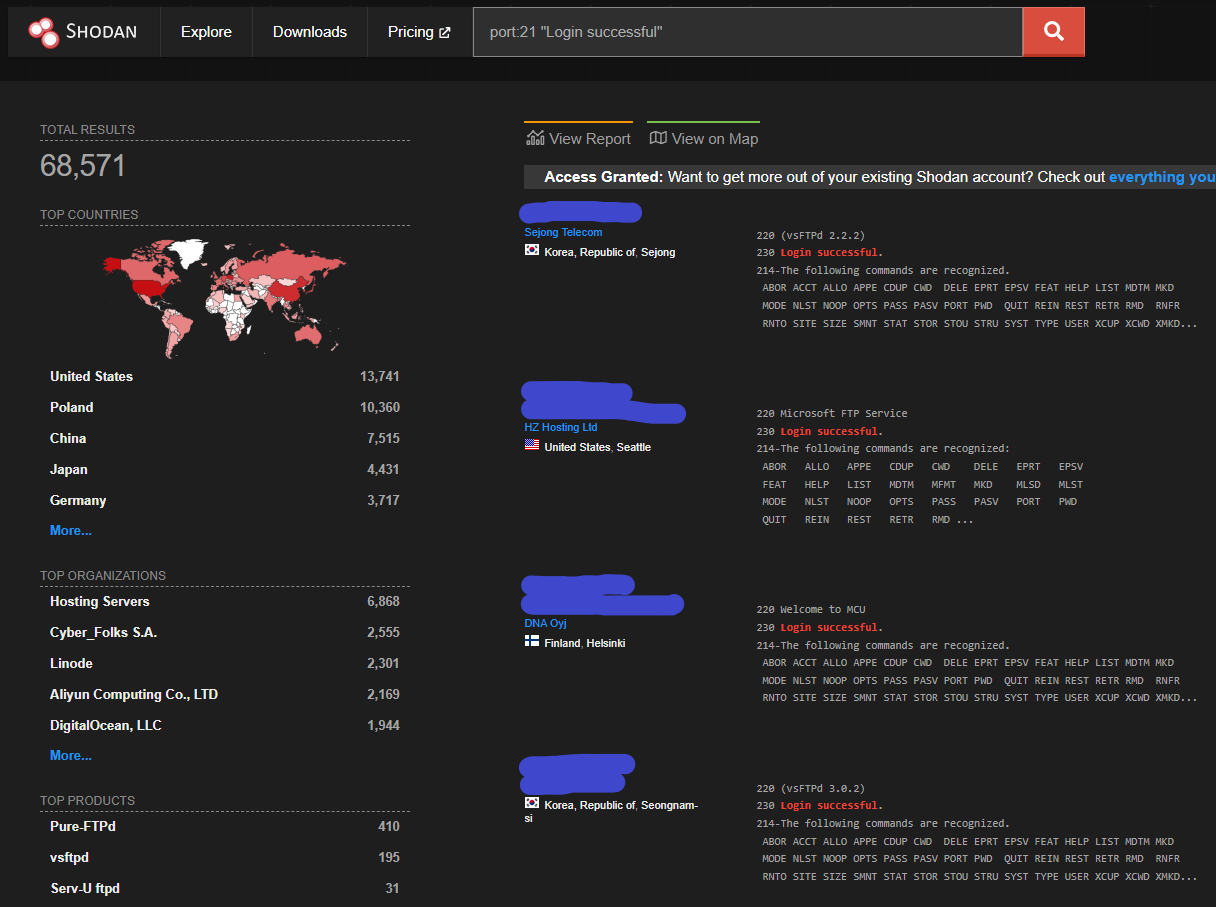
Task: Click the chart icon next to View Report
Action: click(x=534, y=138)
